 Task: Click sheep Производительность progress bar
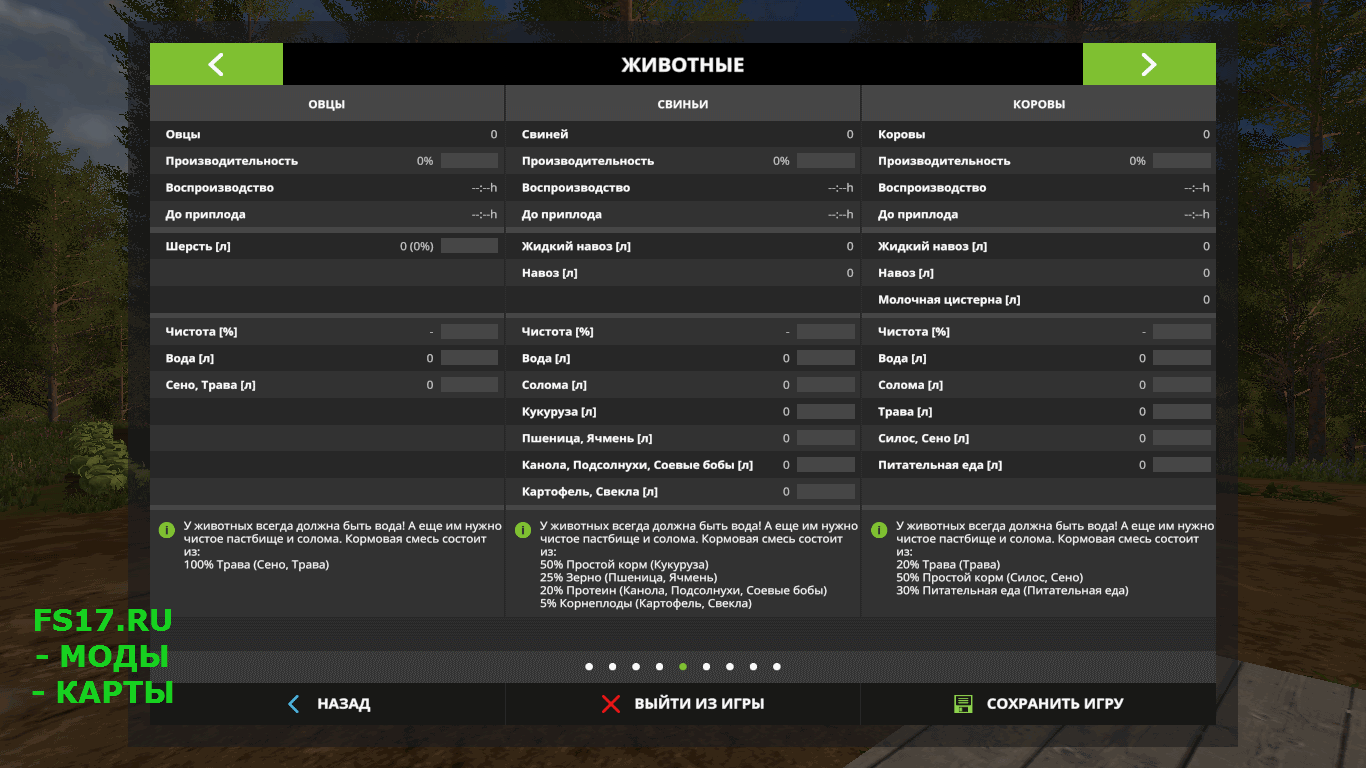(x=469, y=161)
